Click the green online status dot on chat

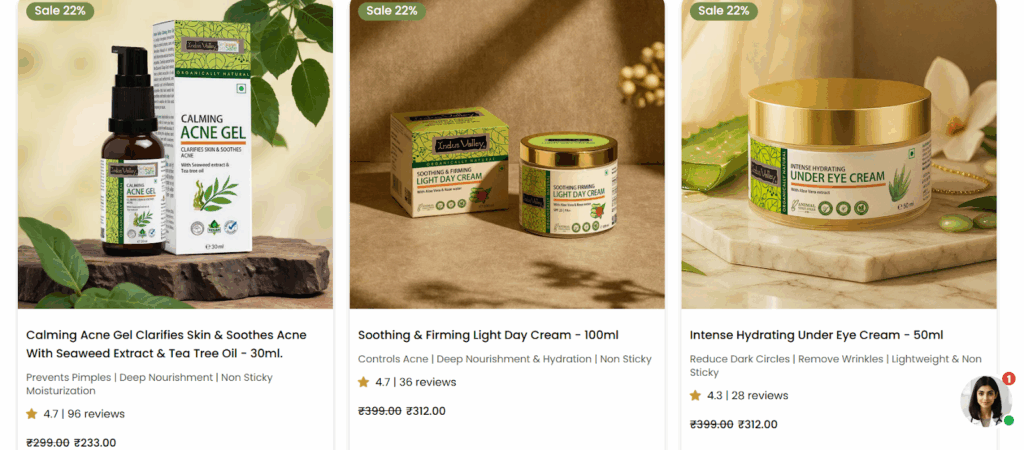click(1009, 421)
